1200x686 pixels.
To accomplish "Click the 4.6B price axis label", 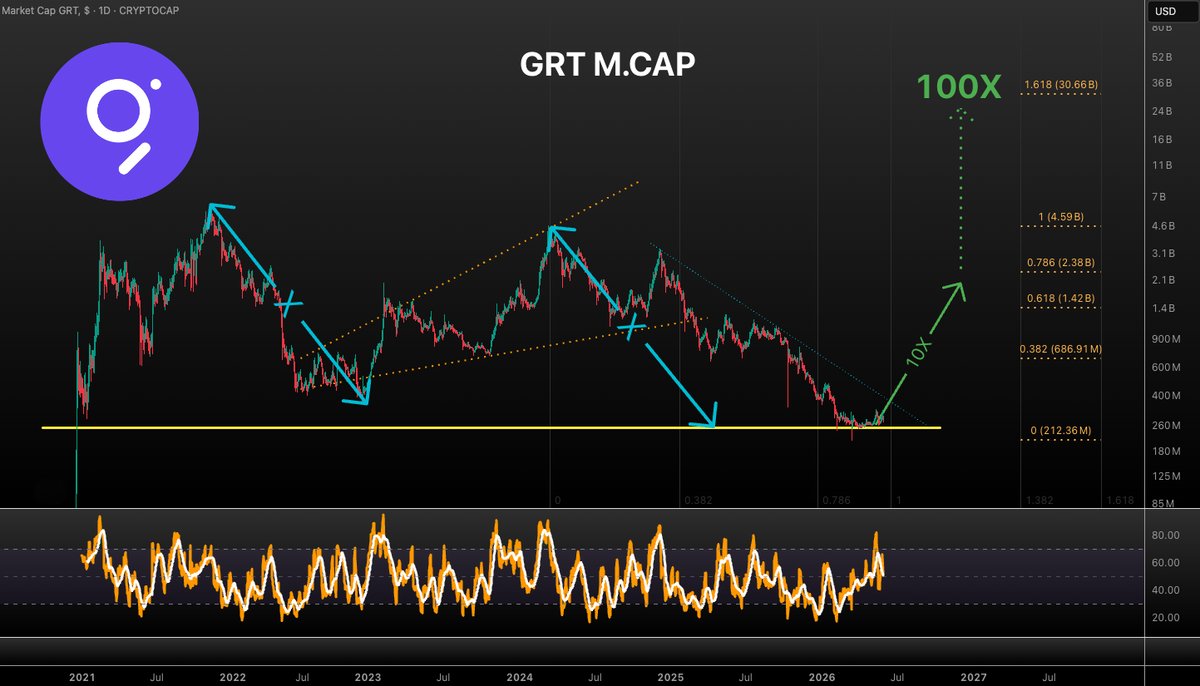I will click(1164, 226).
